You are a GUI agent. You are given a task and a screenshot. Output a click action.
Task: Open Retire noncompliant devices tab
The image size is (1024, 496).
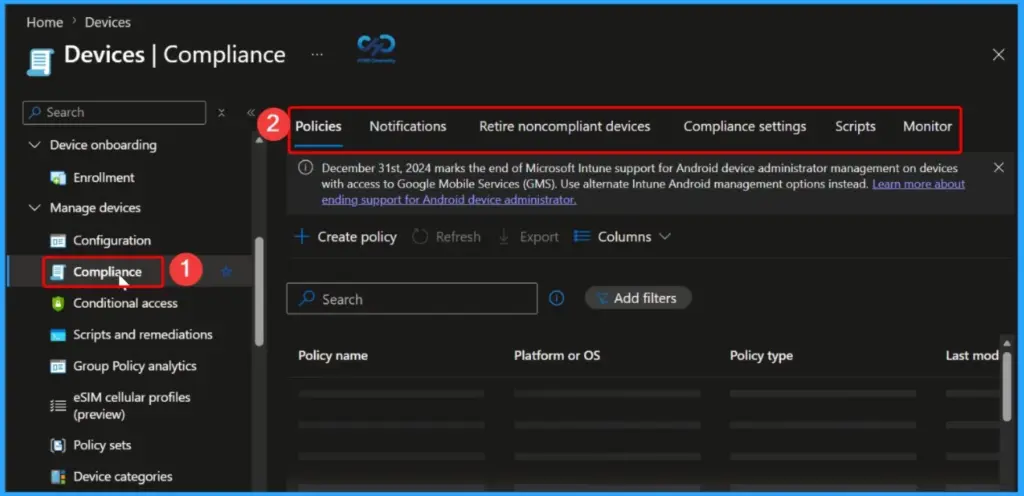pos(565,127)
